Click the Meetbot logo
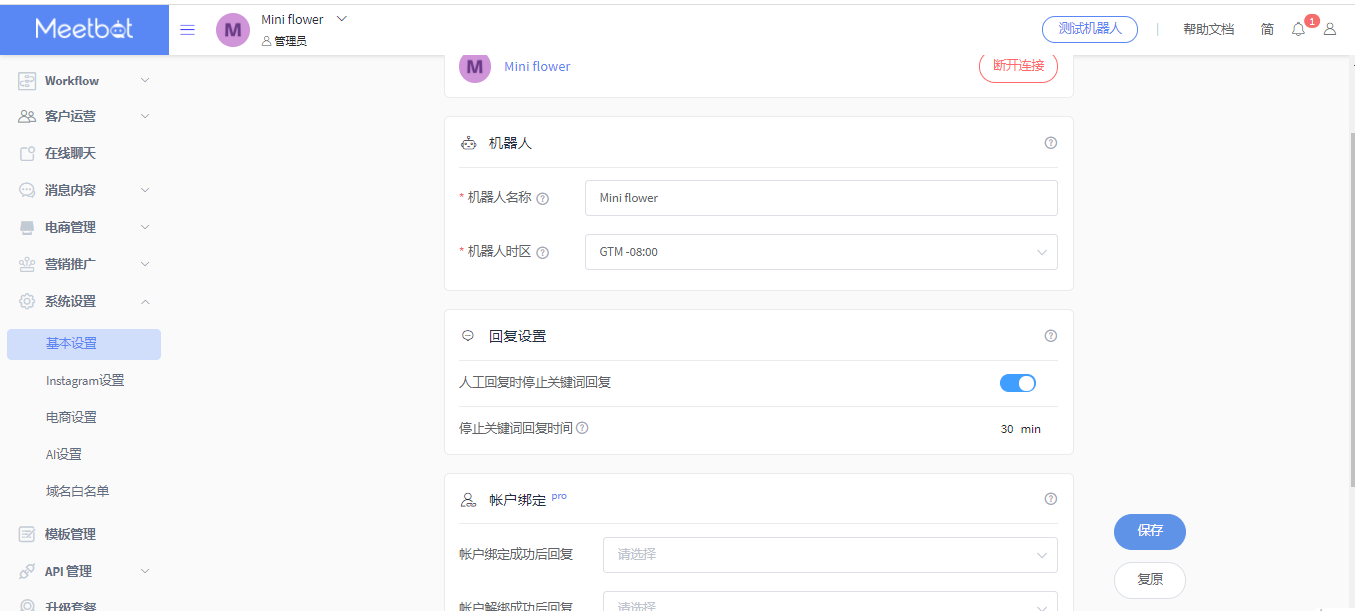 [x=84, y=28]
